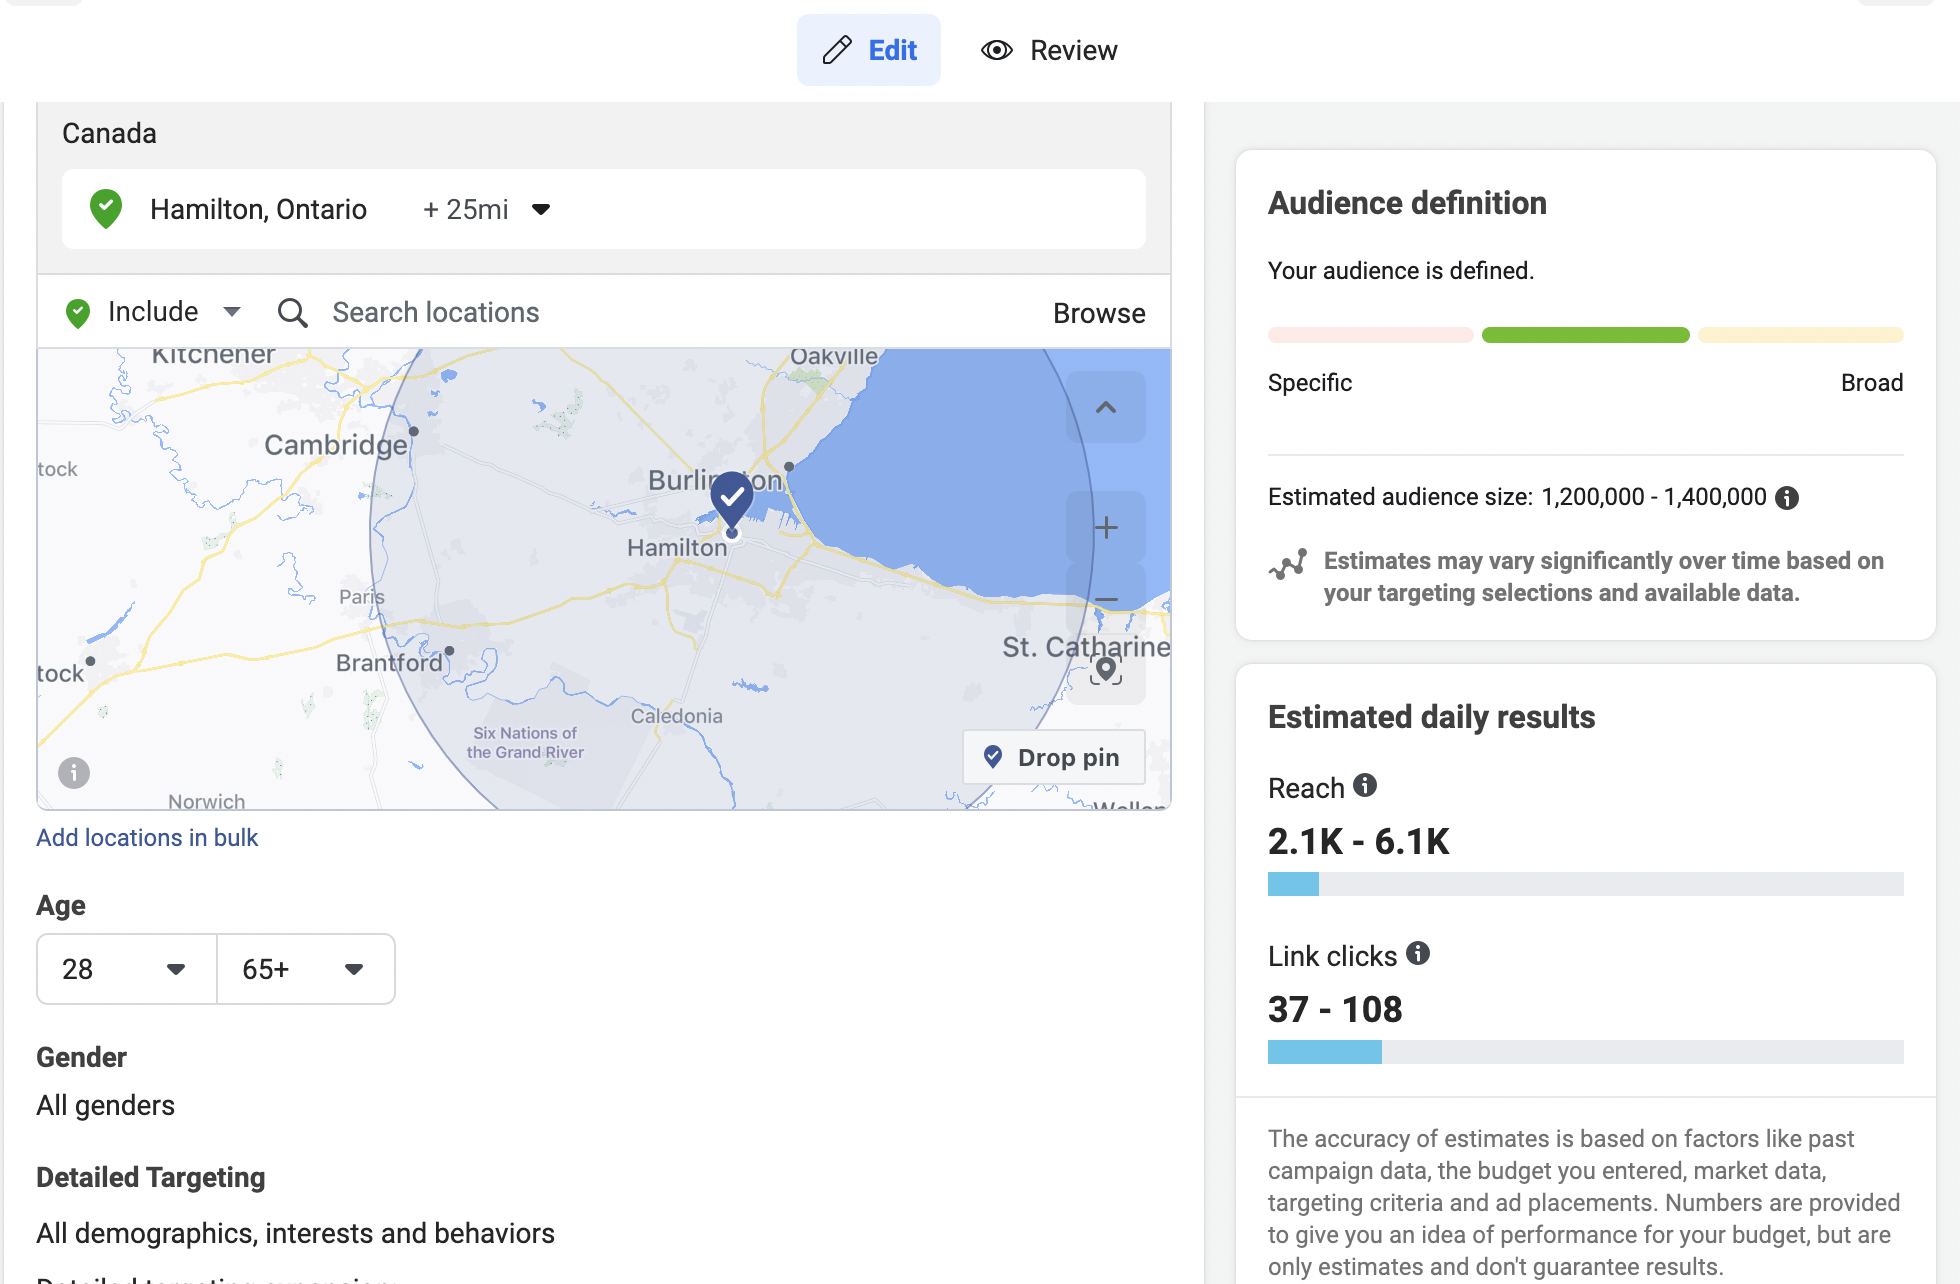Click the map's locate-me pin icon
1960x1284 pixels.
[1106, 669]
